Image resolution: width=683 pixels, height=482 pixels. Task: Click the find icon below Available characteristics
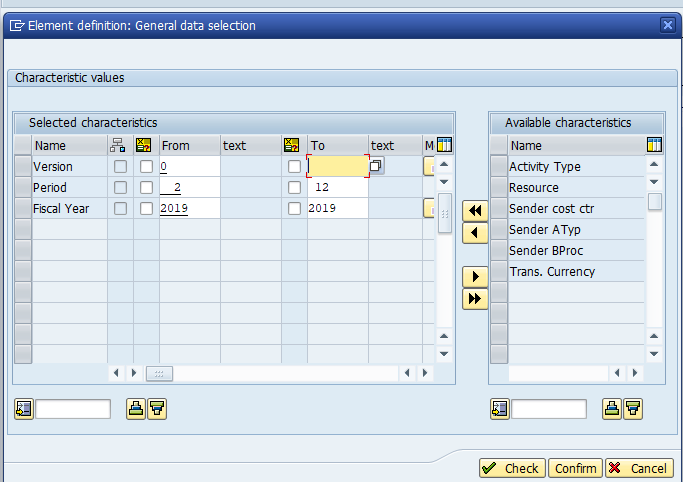pyautogui.click(x=500, y=408)
